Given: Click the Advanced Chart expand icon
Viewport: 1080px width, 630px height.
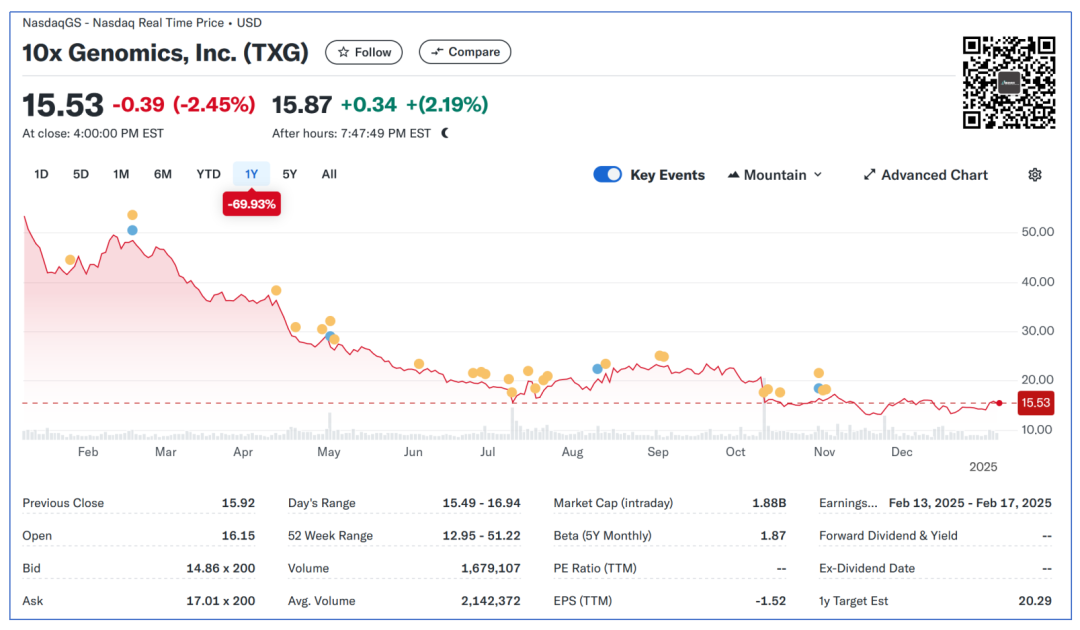Looking at the screenshot, I should tap(869, 175).
